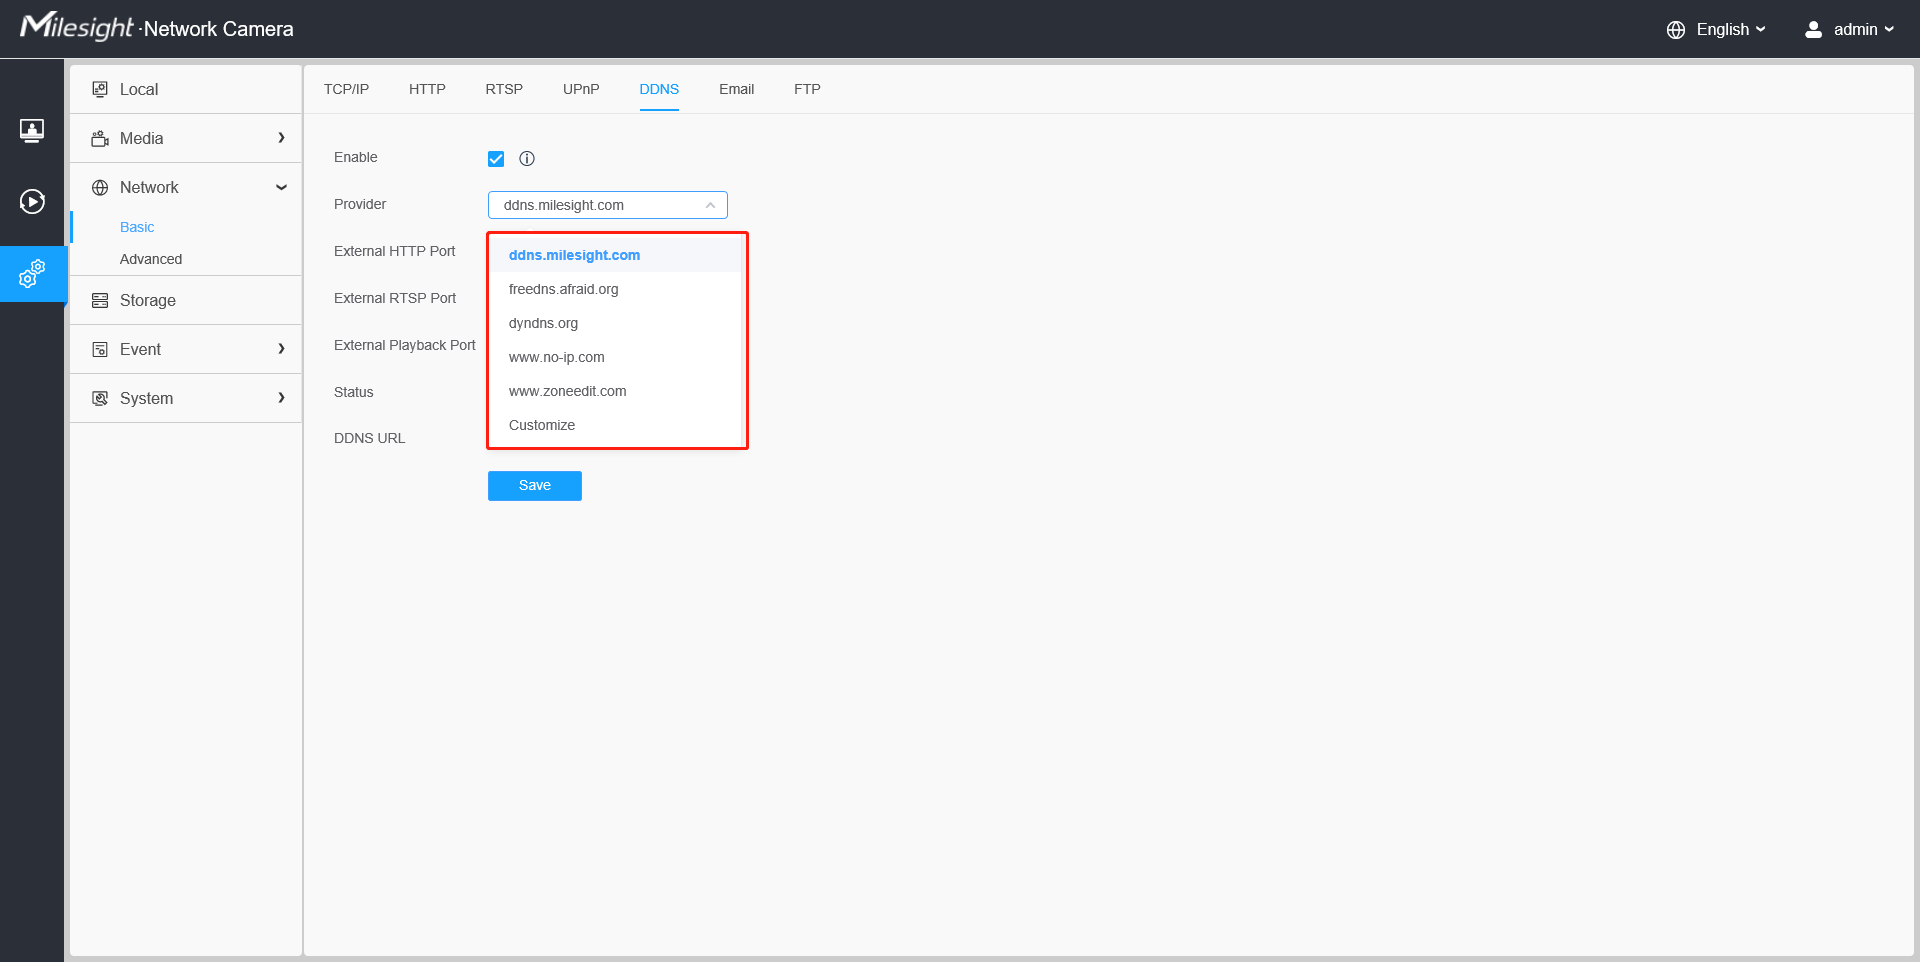Click the Network globe icon in menu
The width and height of the screenshot is (1920, 962).
pyautogui.click(x=100, y=187)
